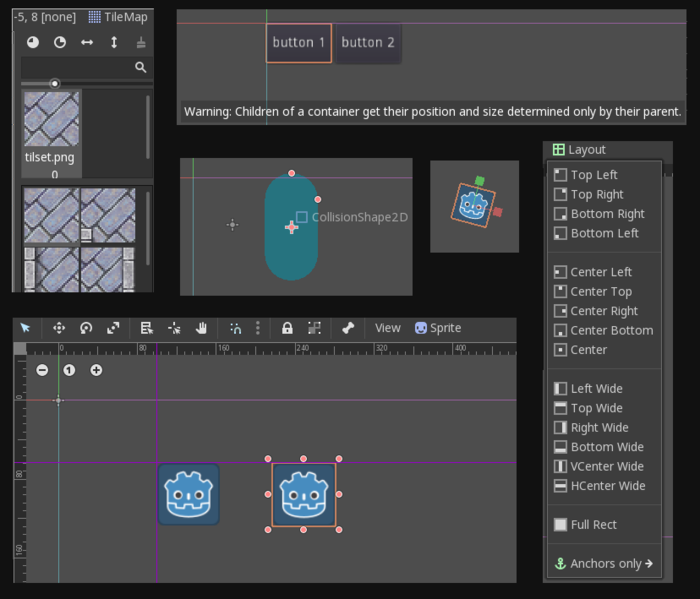Open the skeleton bone options icon
Image resolution: width=700 pixels, height=599 pixels.
tap(348, 328)
